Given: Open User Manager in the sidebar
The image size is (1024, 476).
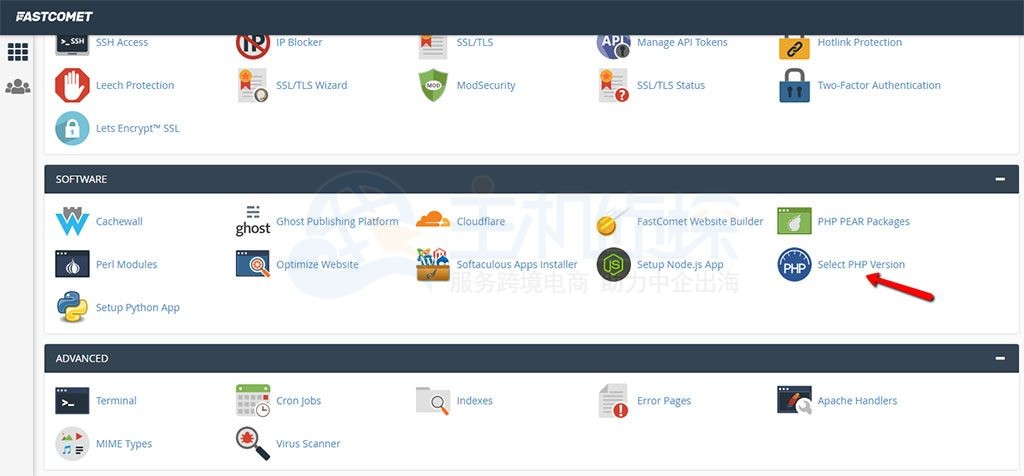Looking at the screenshot, I should 17,87.
